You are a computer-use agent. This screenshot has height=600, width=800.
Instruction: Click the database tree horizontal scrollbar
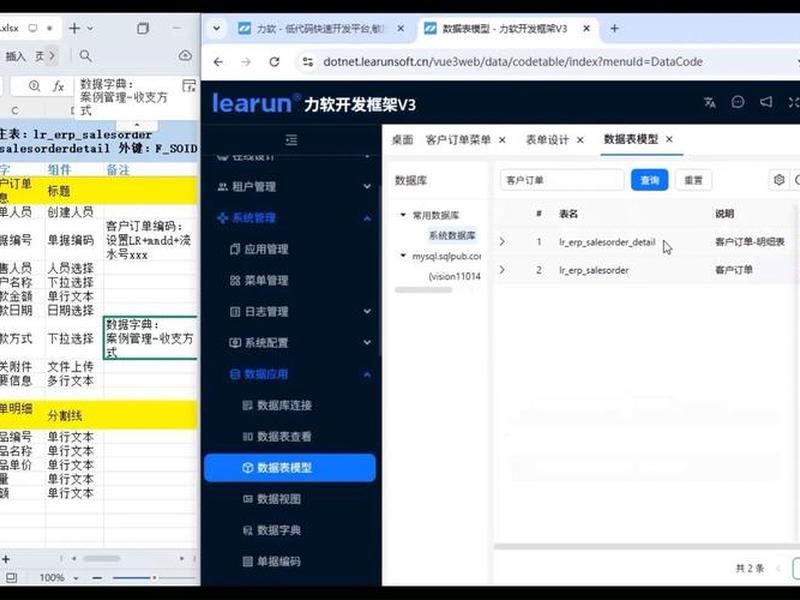[423, 290]
